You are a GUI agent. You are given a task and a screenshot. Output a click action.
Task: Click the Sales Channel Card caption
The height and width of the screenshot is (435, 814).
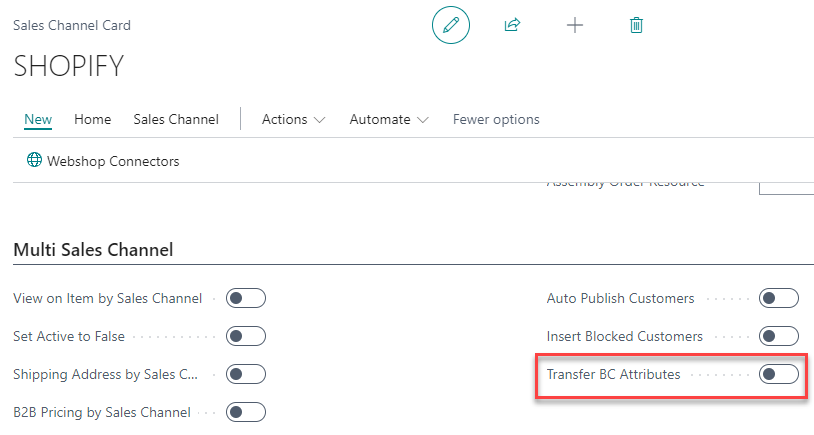(x=72, y=25)
